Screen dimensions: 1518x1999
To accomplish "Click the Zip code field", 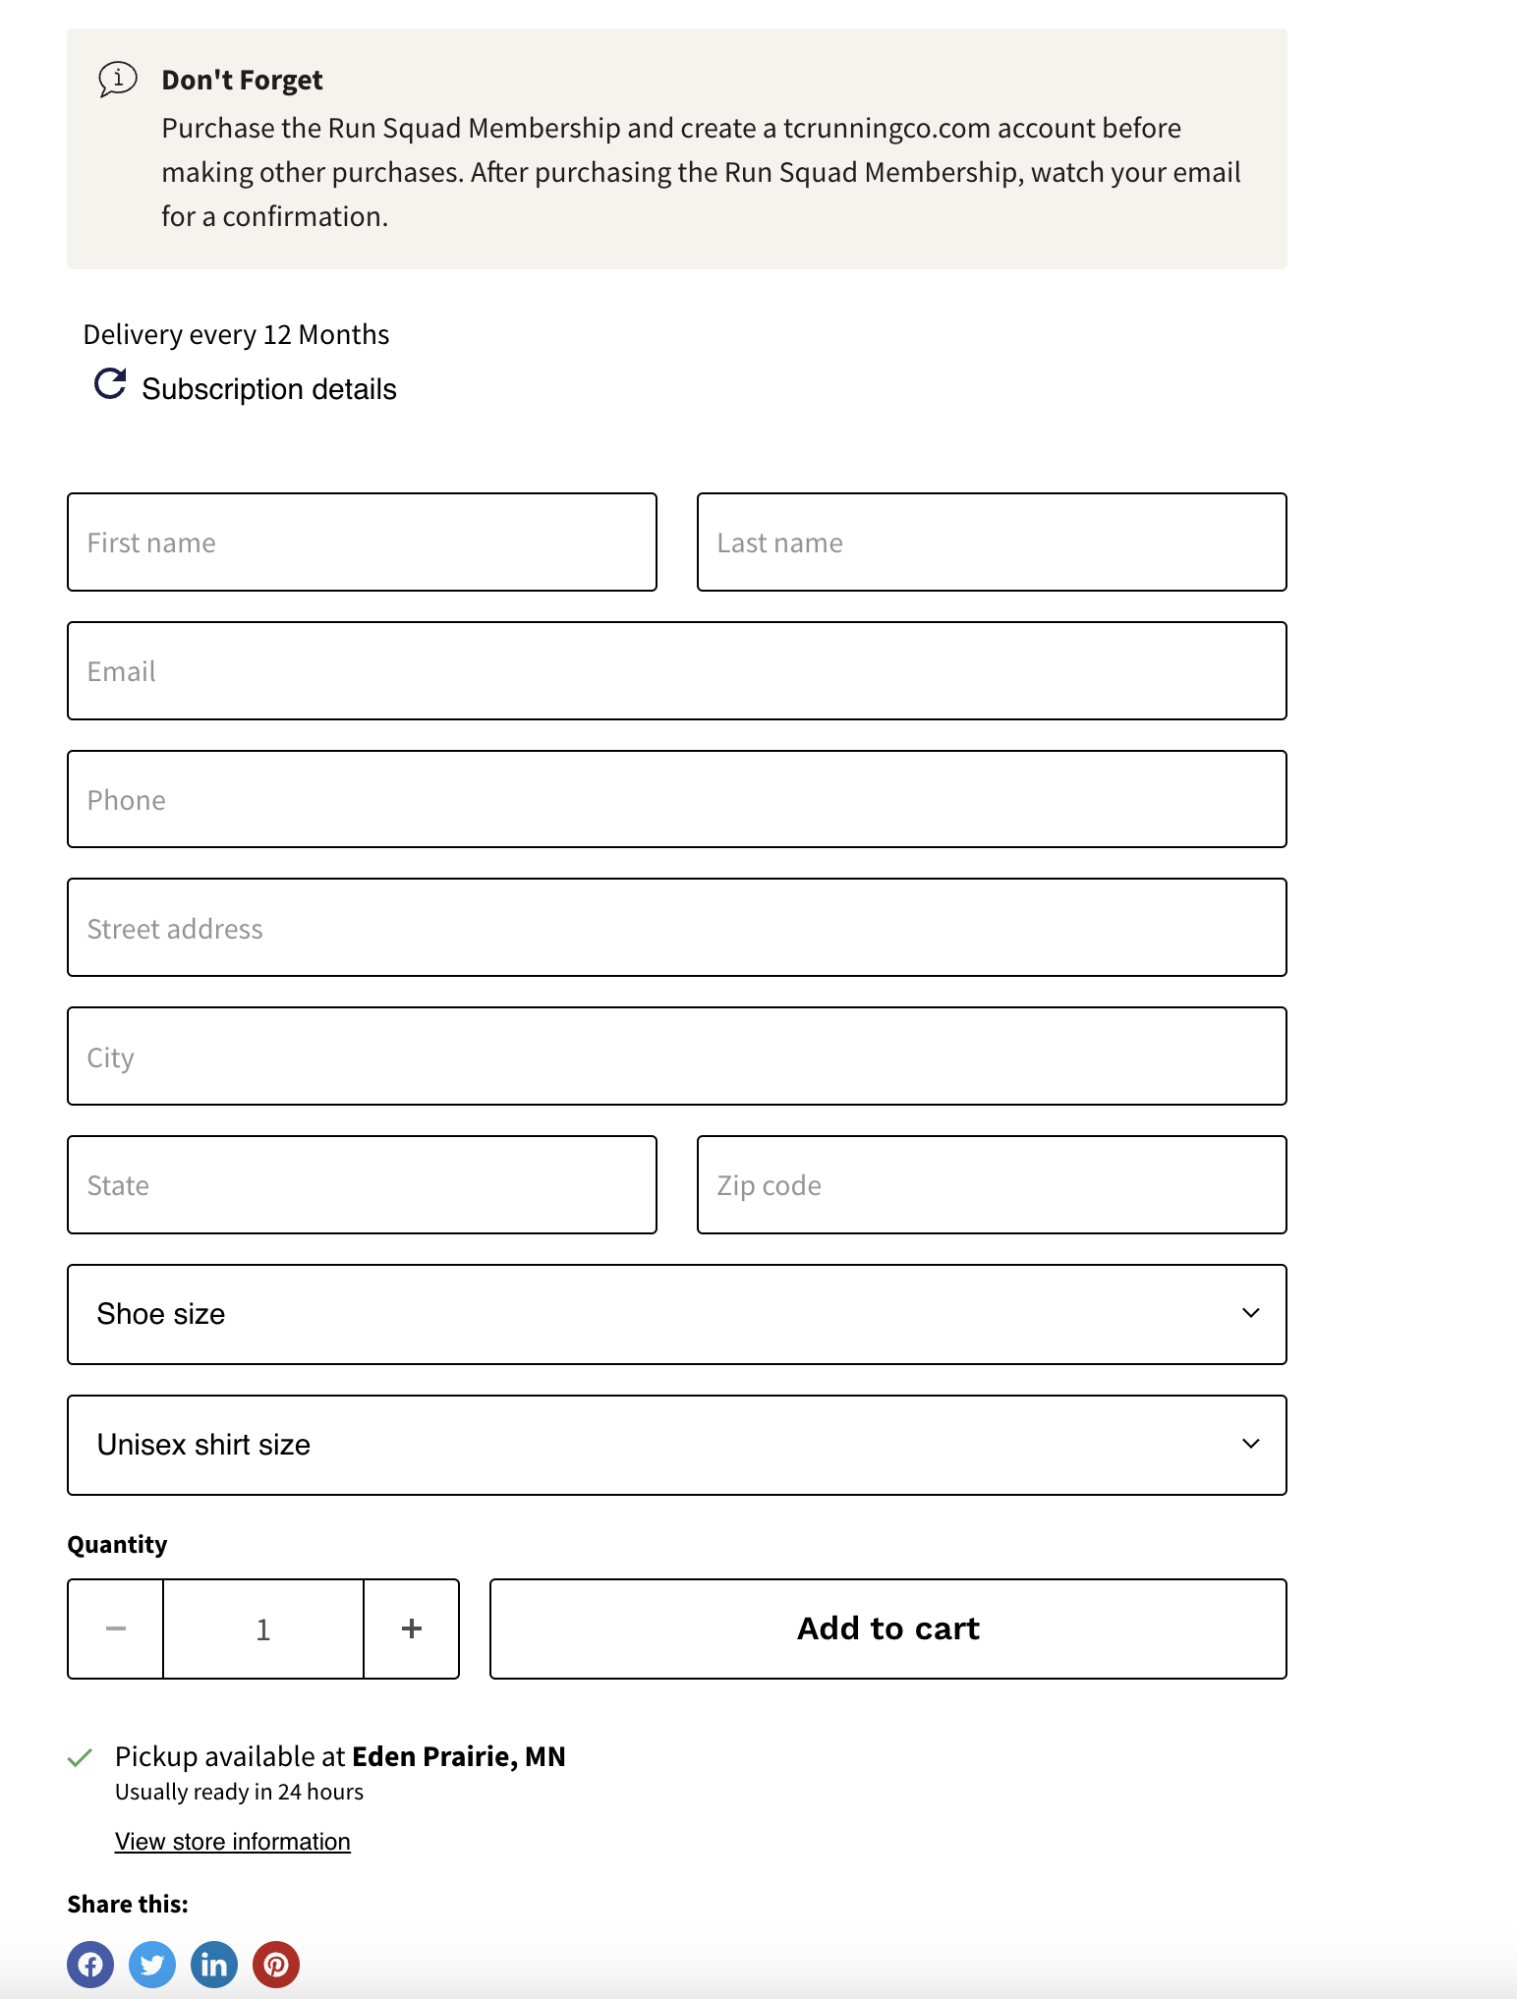I will pyautogui.click(x=990, y=1184).
